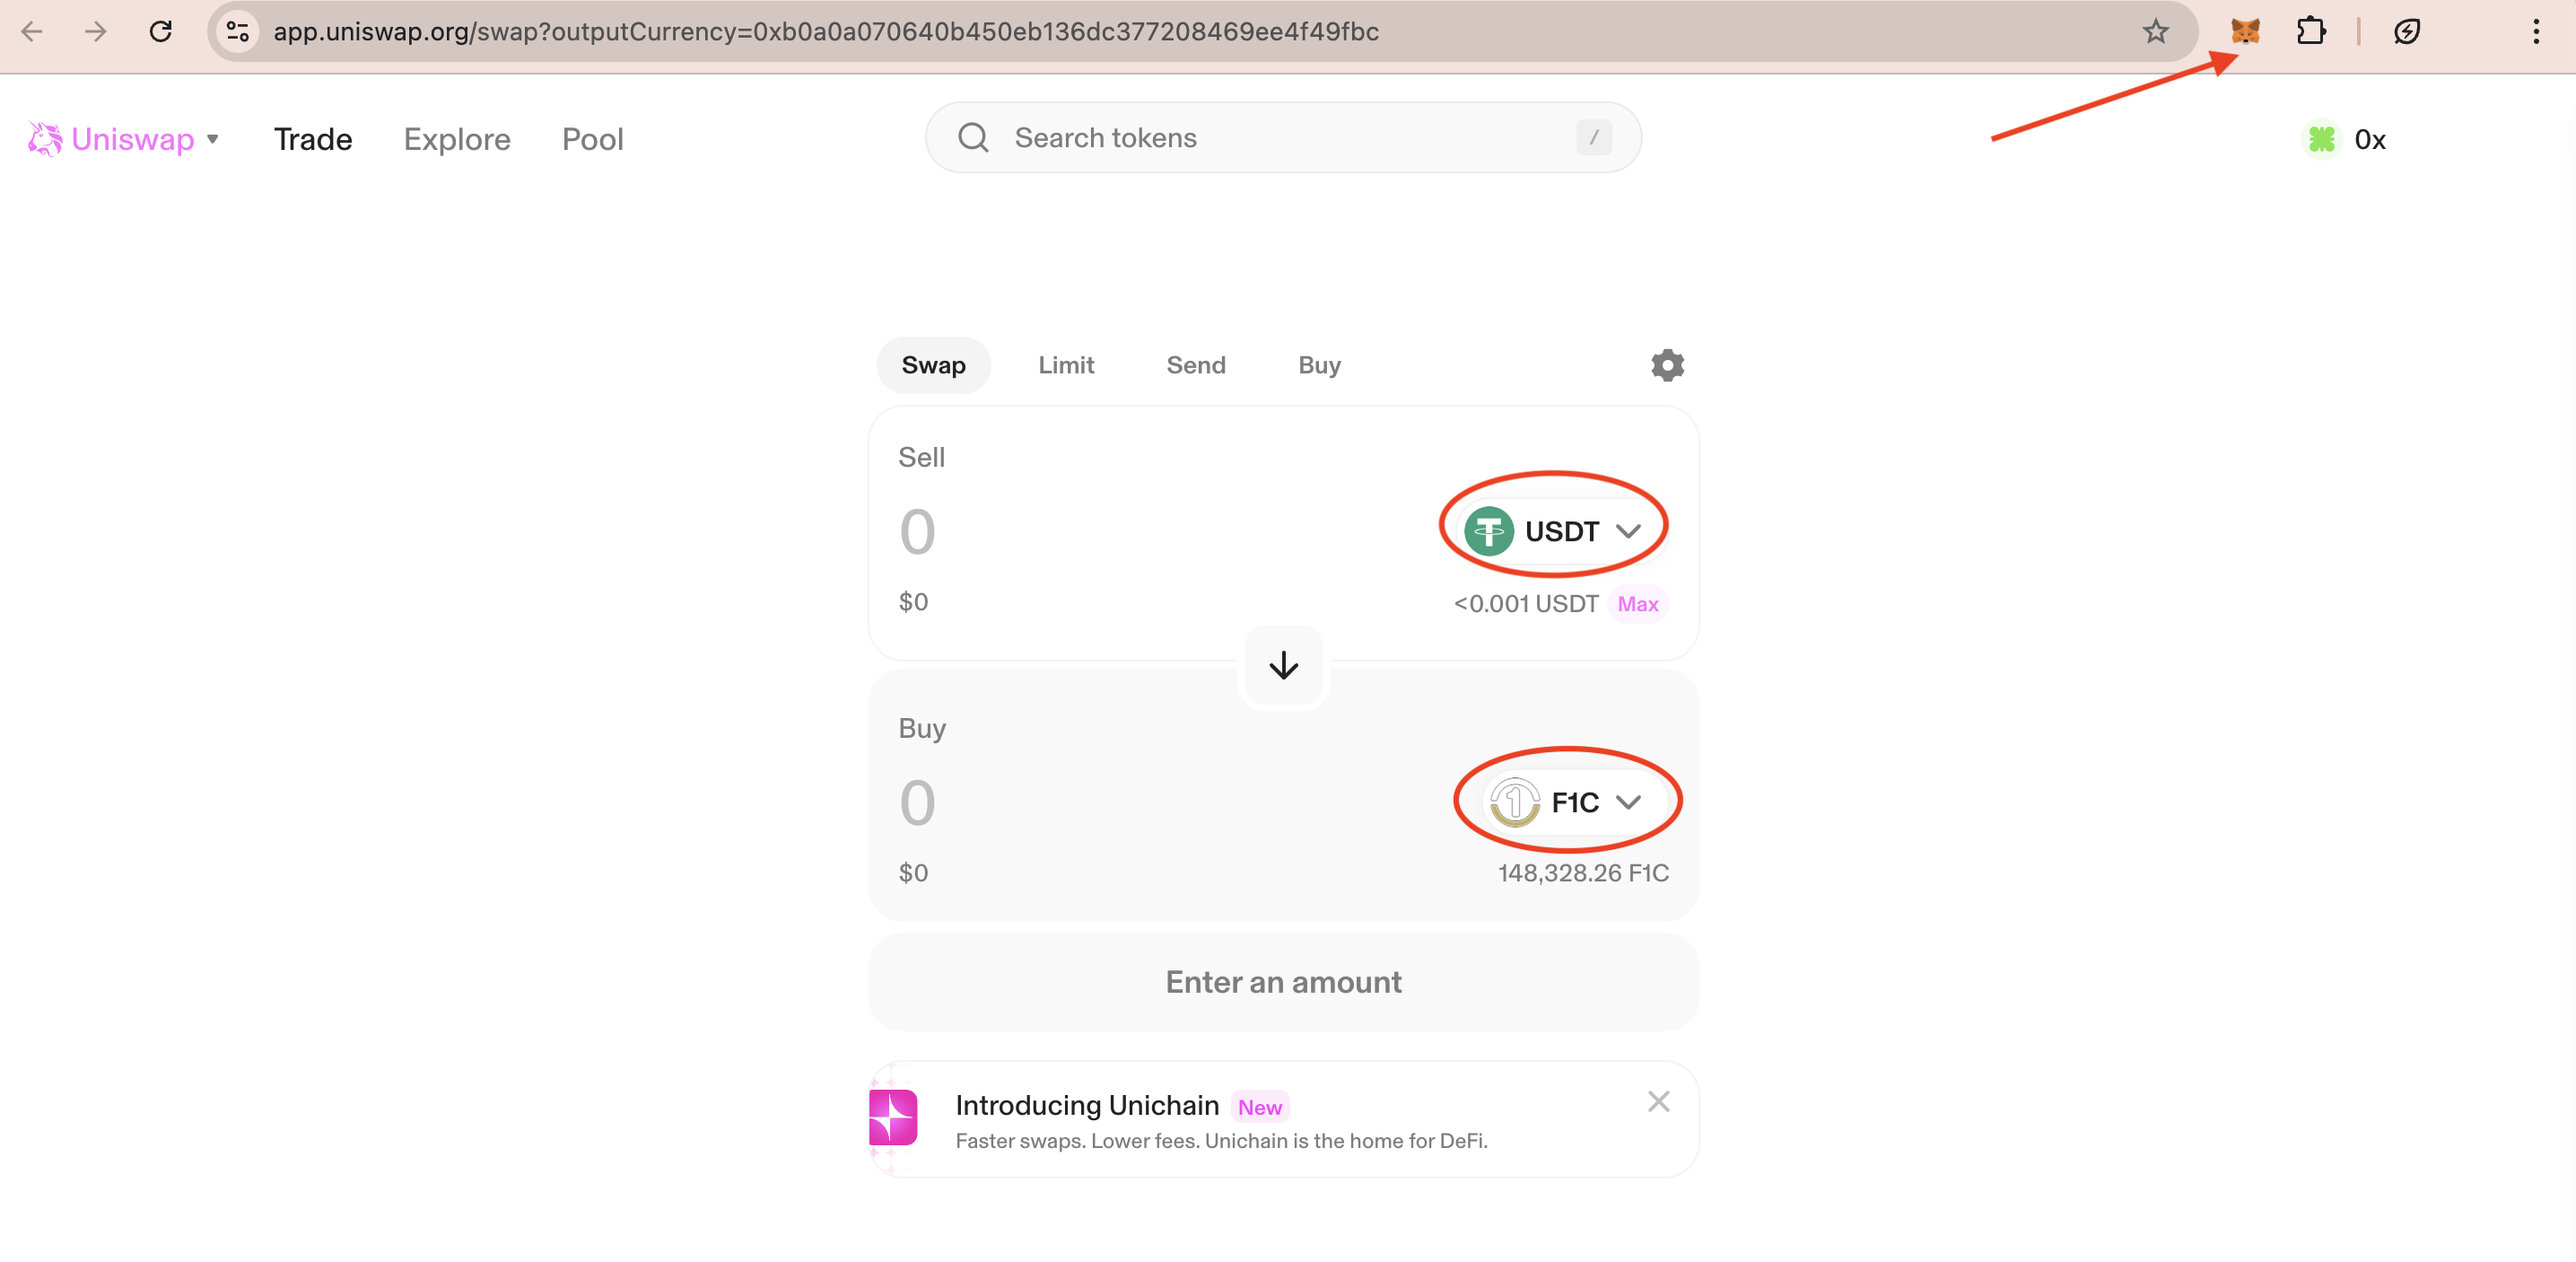Open swap settings gear icon
This screenshot has height=1262, width=2576.
pos(1667,365)
